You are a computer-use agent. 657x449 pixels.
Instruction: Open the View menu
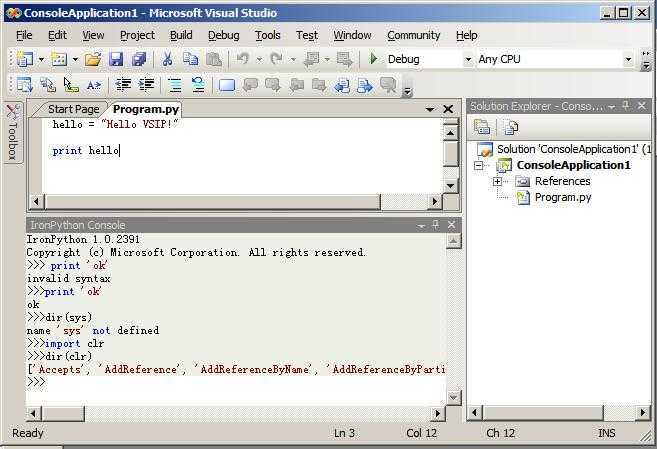pos(93,35)
